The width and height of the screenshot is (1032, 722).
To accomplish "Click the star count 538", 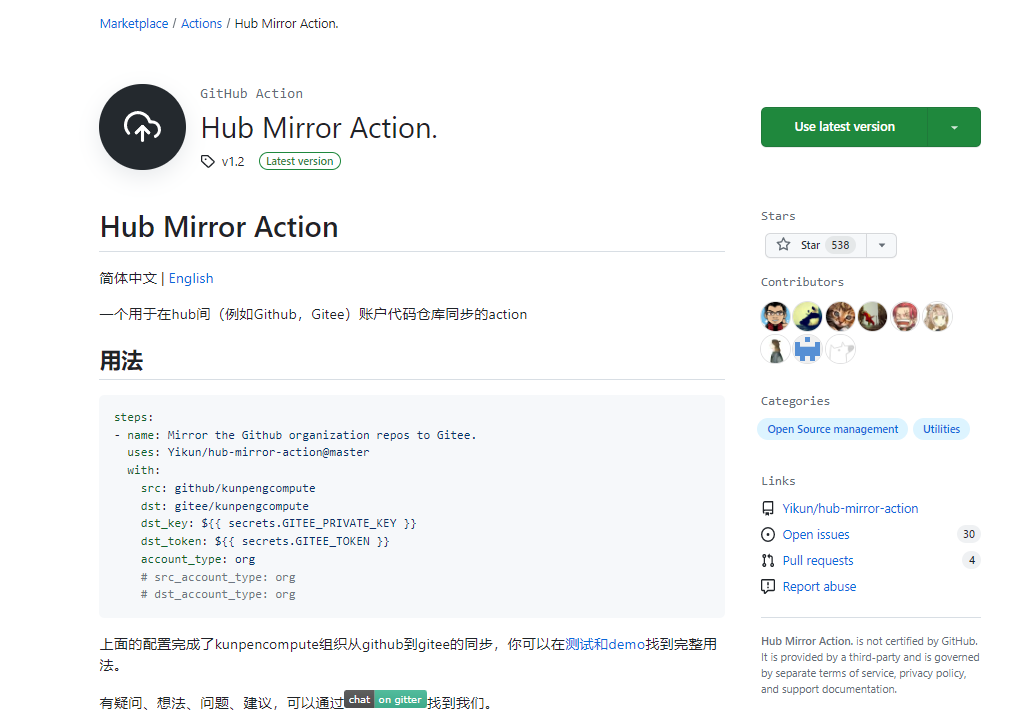I will tap(840, 245).
